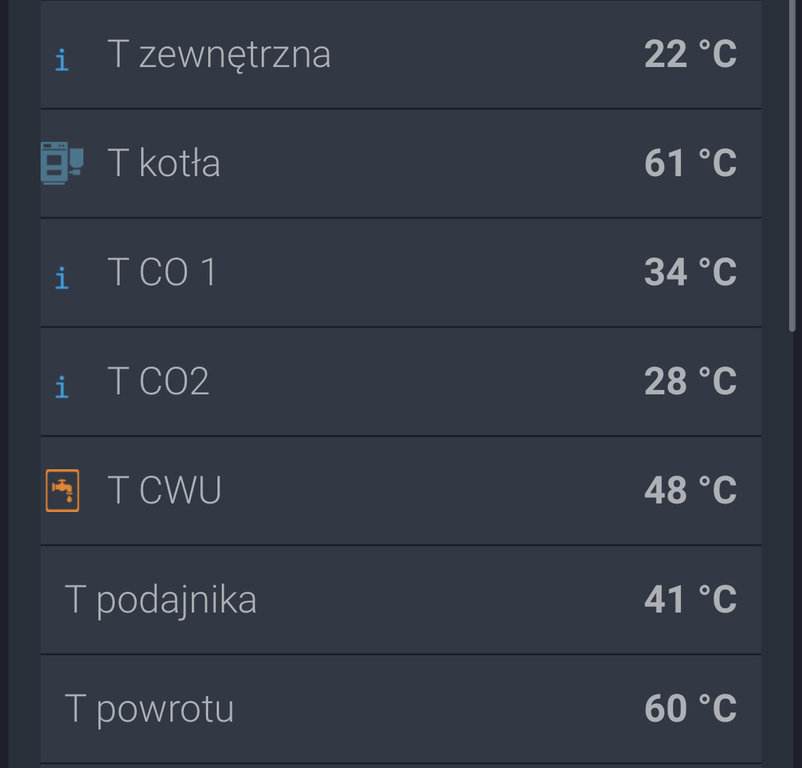Click the 48 °C value for T CWU
802x768 pixels.
pos(690,490)
